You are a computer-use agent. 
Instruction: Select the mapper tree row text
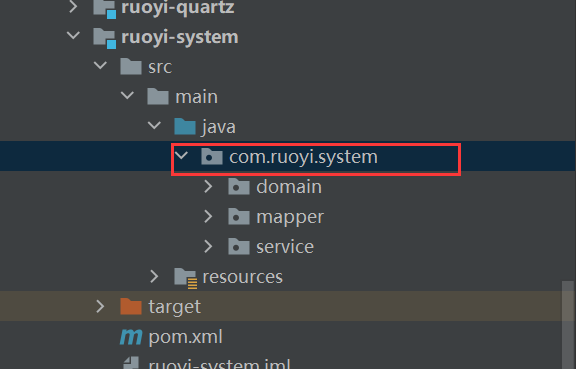pyautogui.click(x=290, y=218)
